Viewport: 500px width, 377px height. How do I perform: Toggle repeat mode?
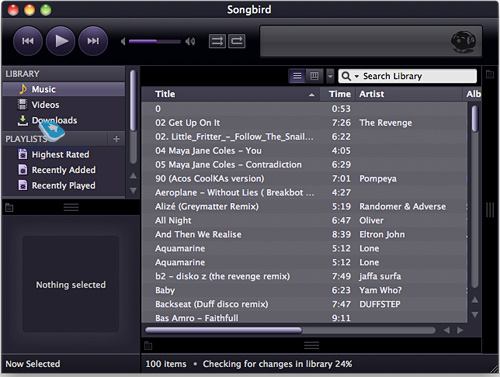237,41
